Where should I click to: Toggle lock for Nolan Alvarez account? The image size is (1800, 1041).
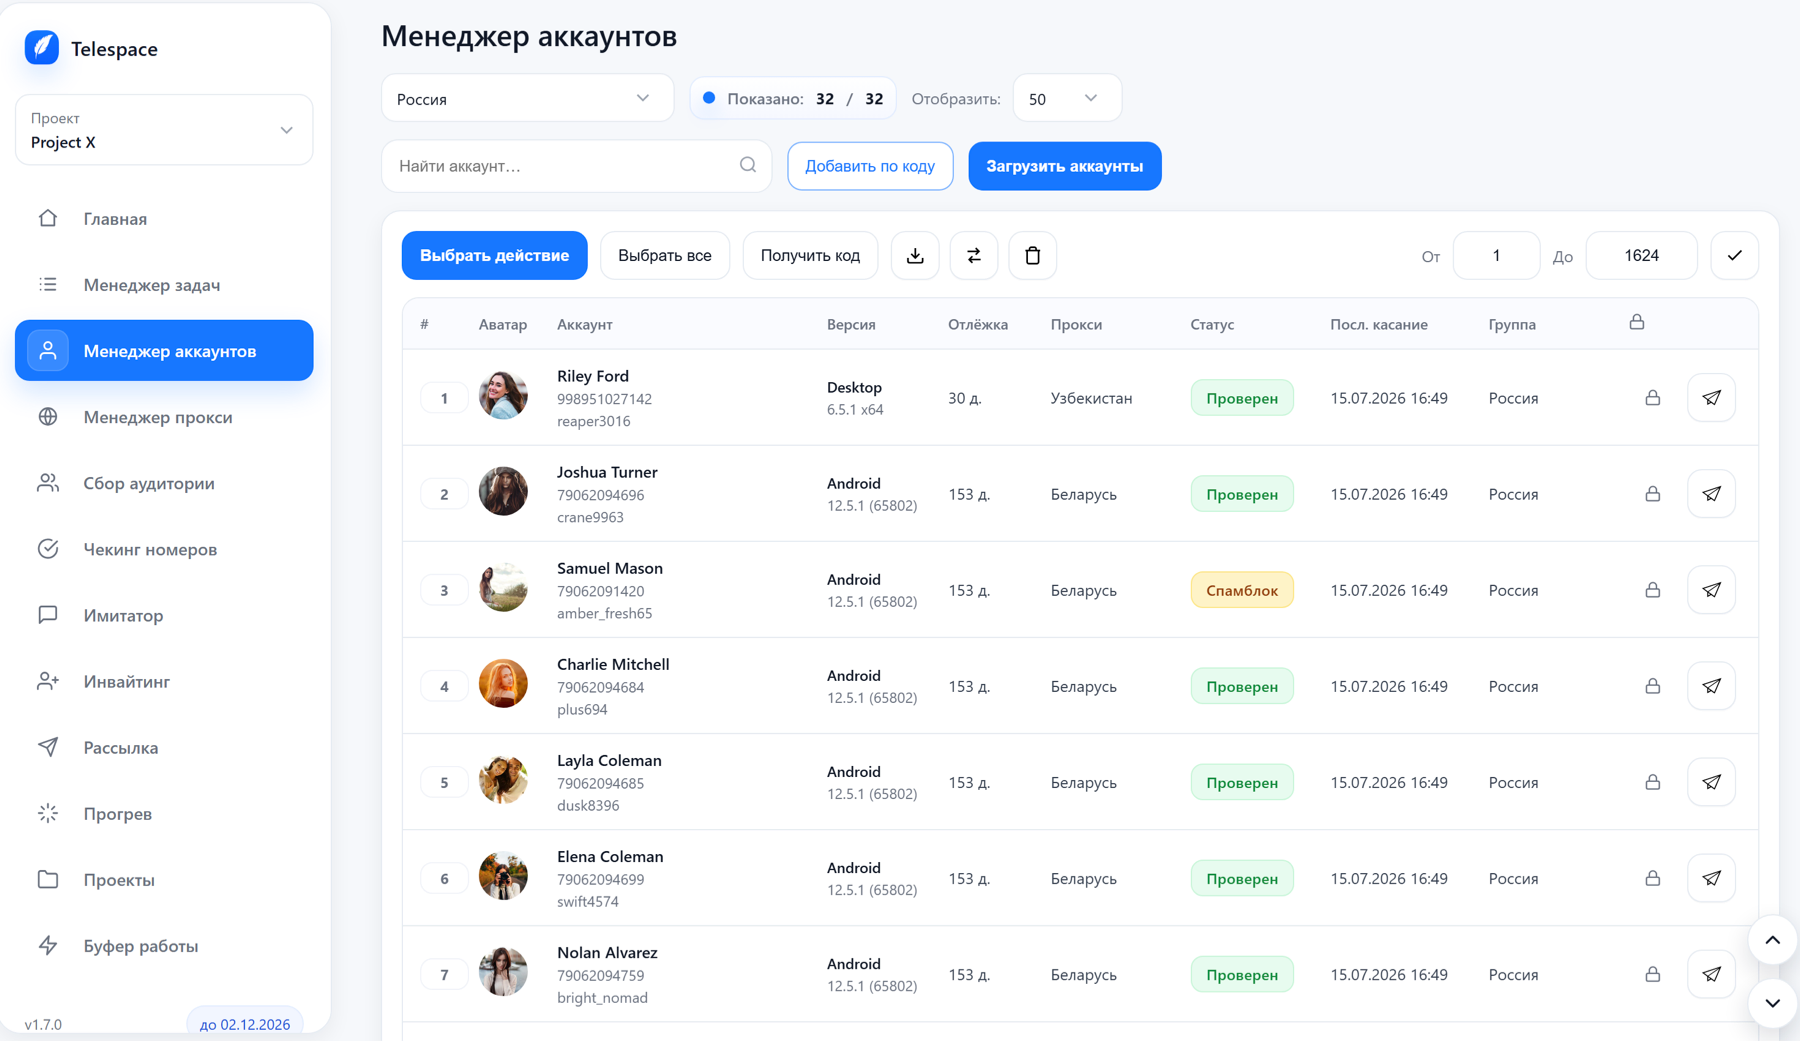(x=1653, y=973)
